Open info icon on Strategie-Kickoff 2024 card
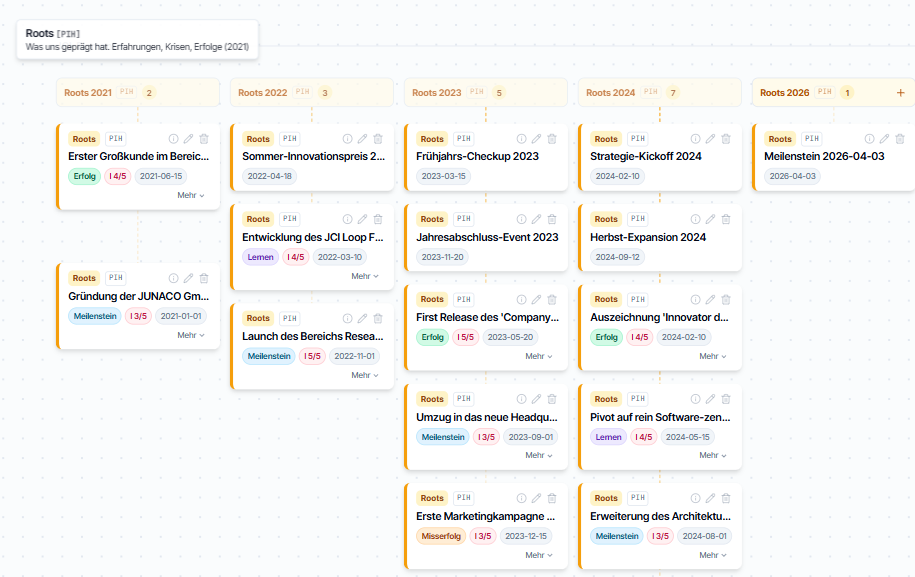 [695, 139]
